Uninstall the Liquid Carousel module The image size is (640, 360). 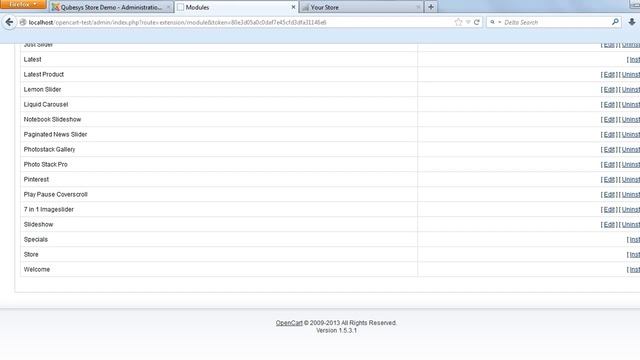coord(631,104)
